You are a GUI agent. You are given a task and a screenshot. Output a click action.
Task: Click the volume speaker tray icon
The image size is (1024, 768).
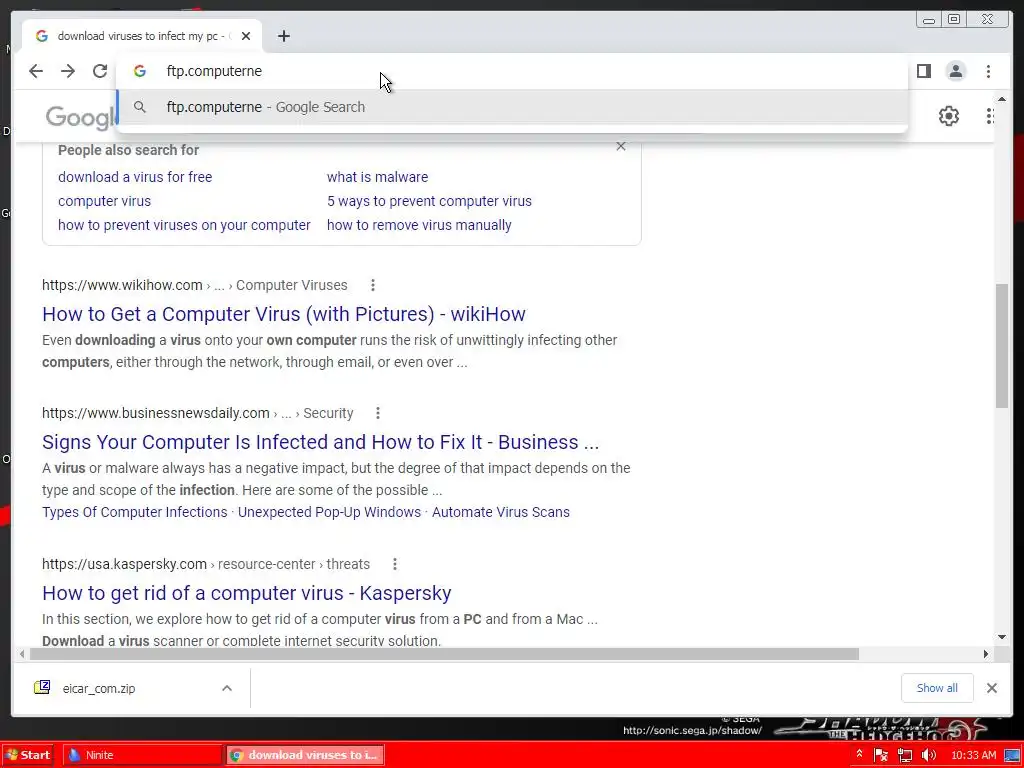(x=929, y=755)
